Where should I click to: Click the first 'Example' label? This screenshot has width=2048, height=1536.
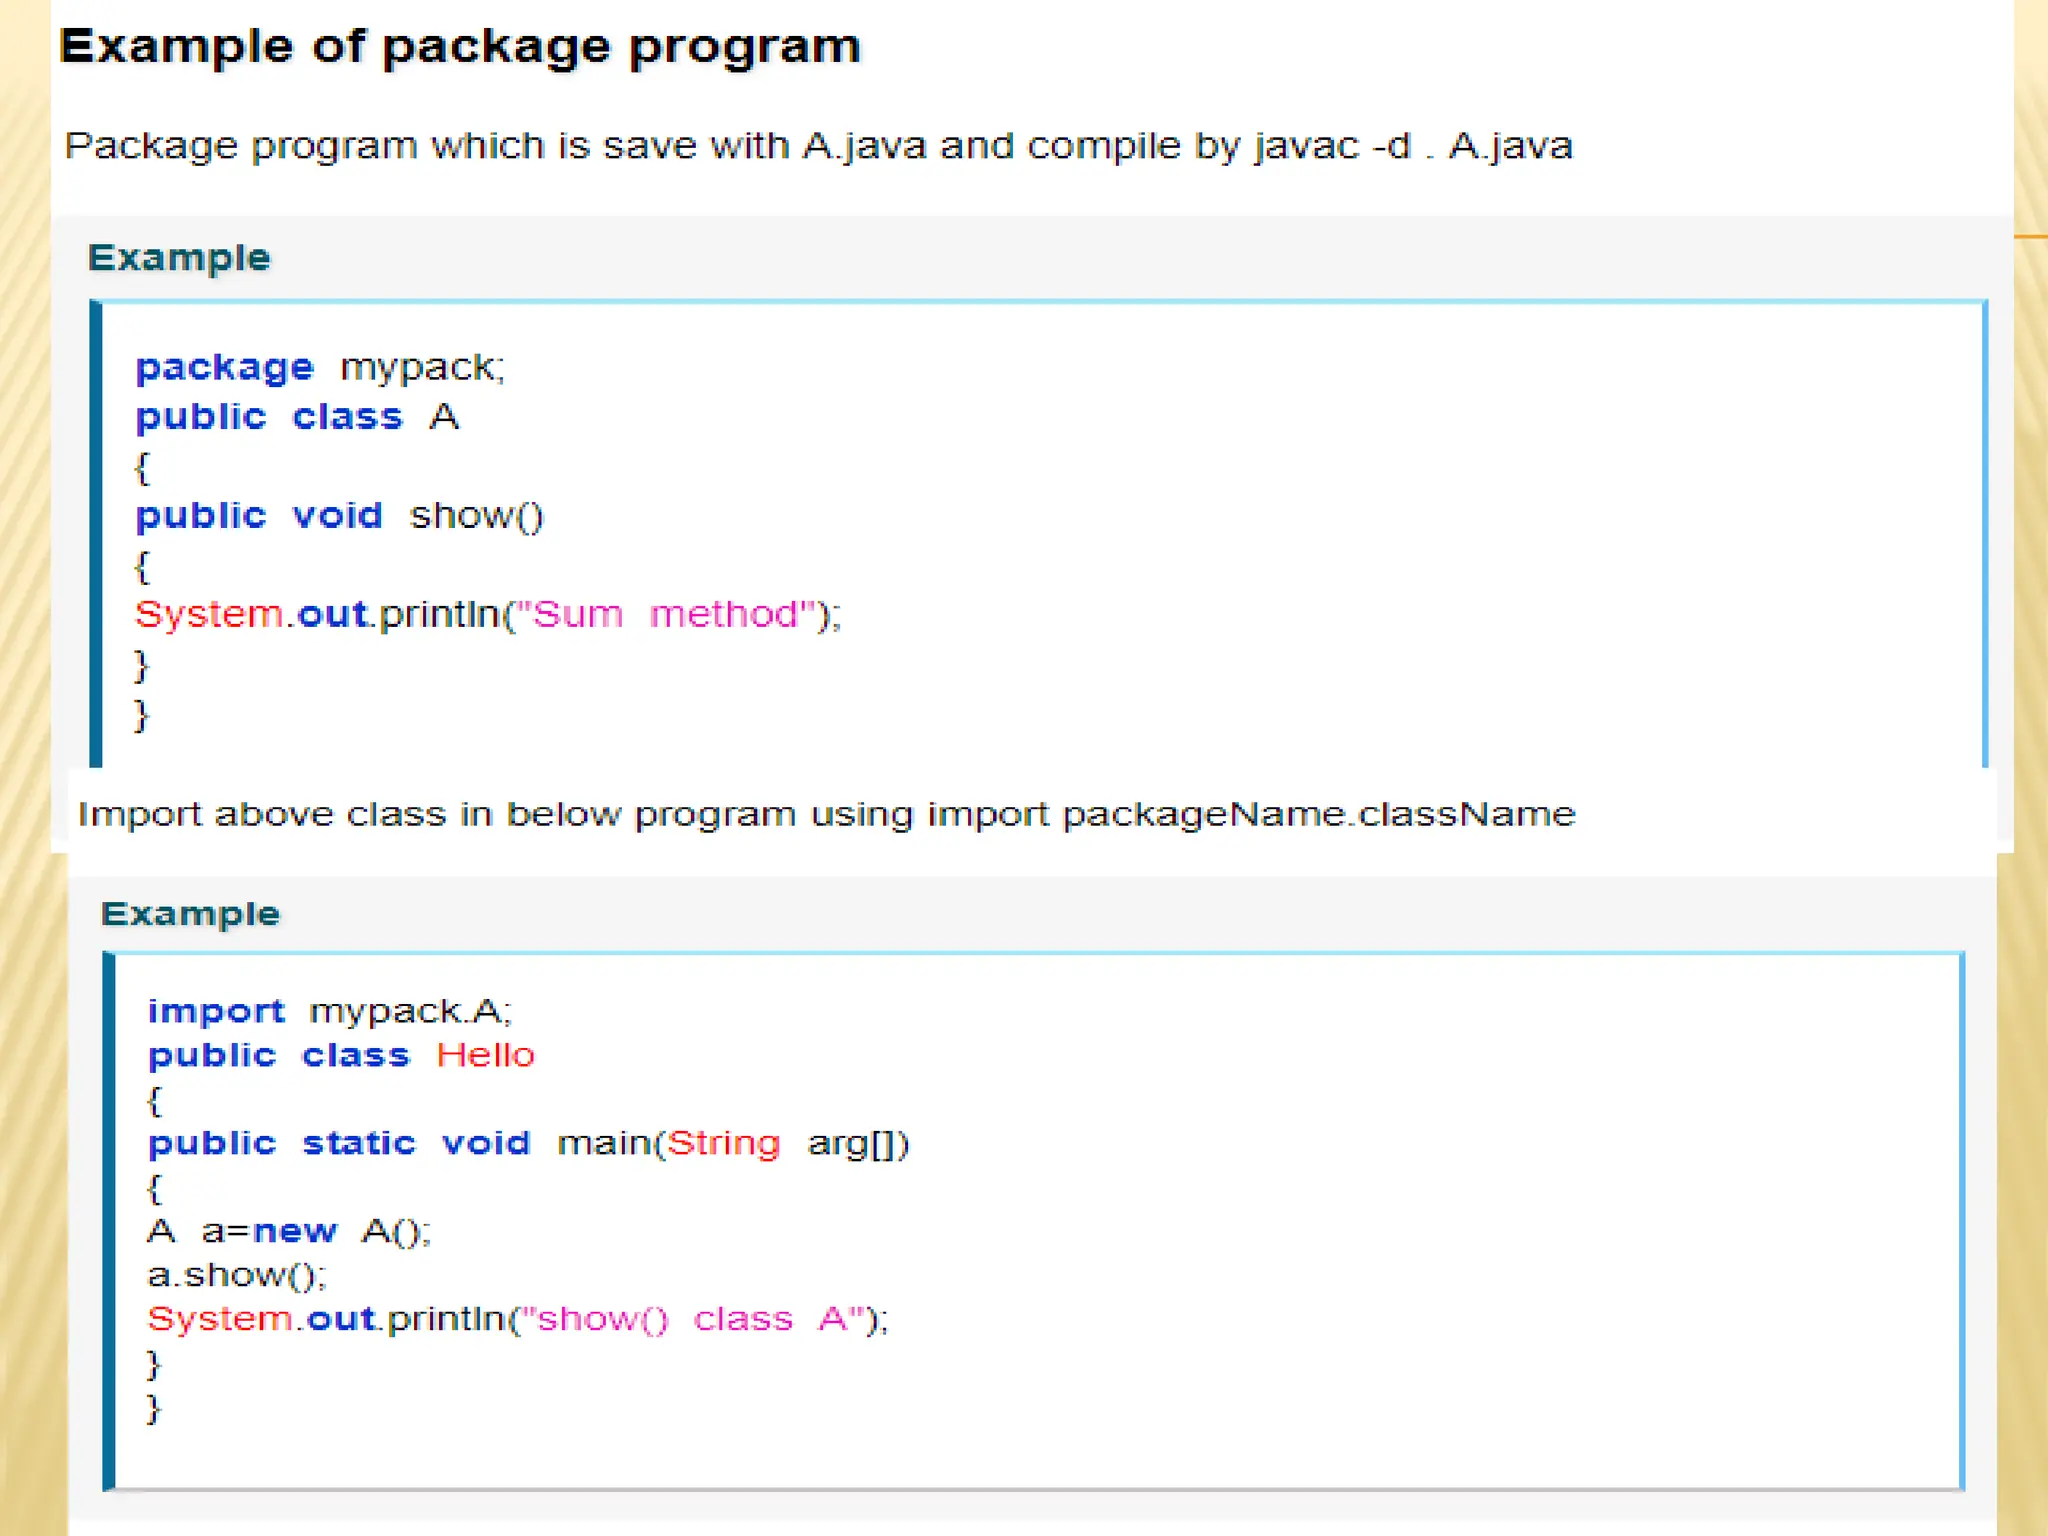pos(179,258)
